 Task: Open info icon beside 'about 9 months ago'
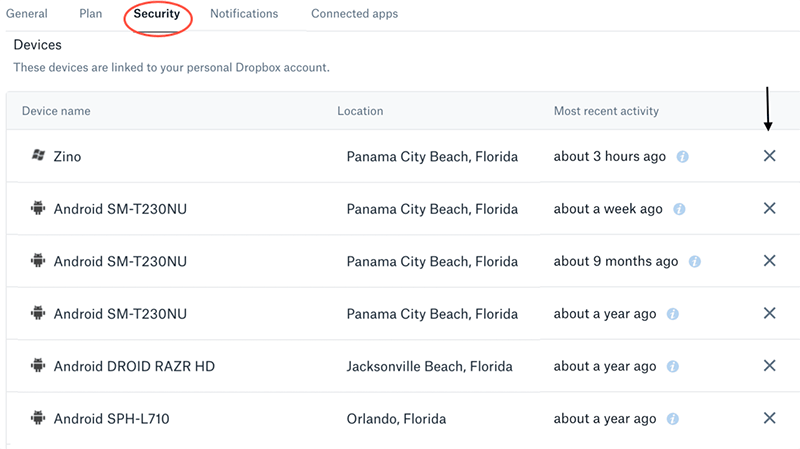(x=694, y=262)
